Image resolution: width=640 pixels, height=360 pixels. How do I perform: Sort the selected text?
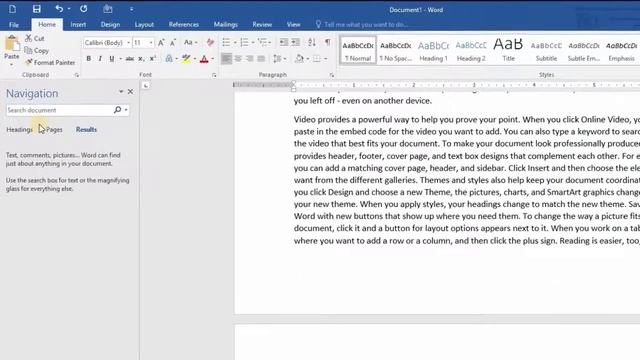pos(312,42)
